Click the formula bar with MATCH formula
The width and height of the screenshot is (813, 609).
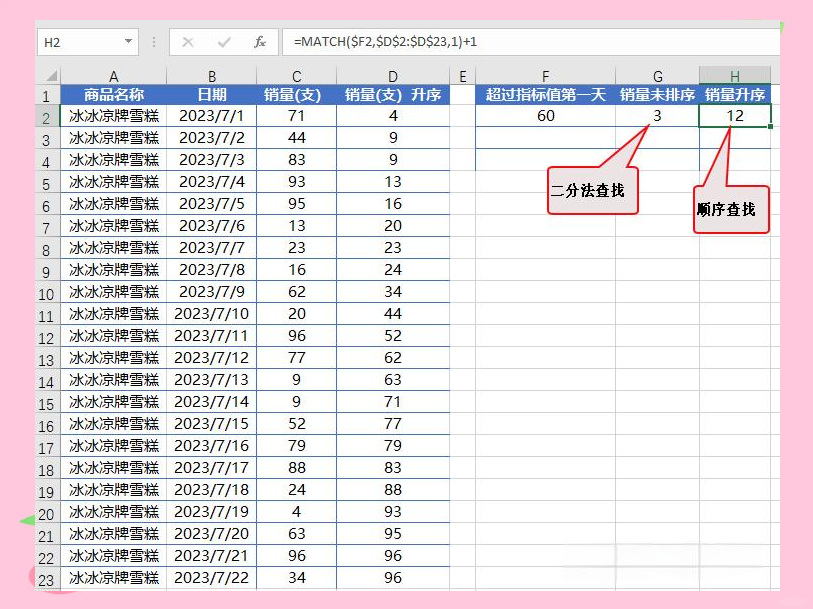click(x=531, y=42)
